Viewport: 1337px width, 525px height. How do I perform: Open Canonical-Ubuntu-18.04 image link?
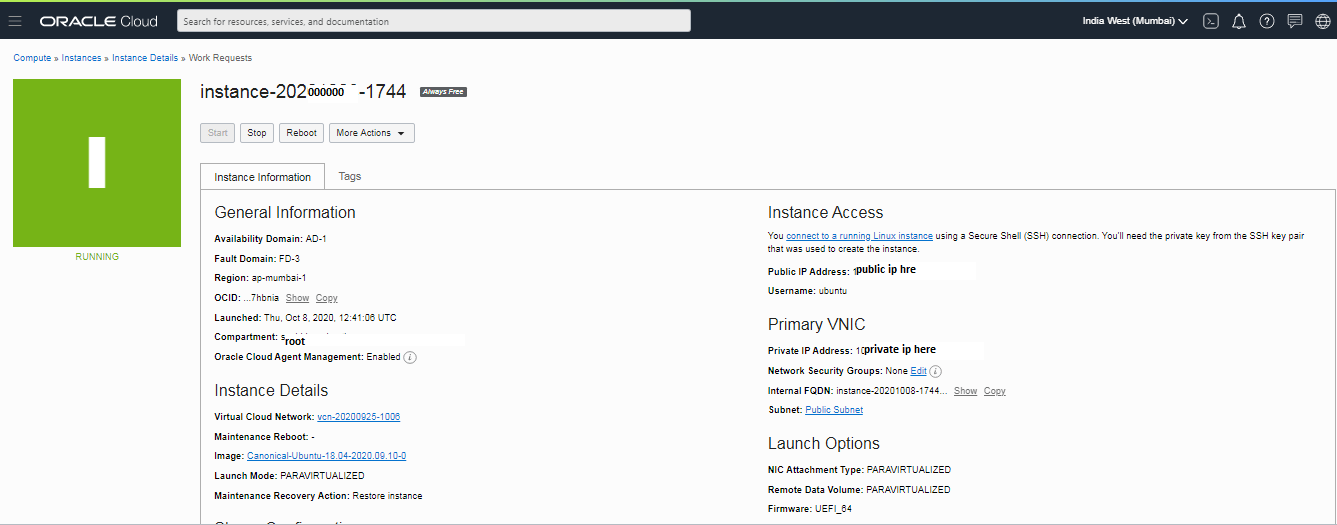click(x=326, y=456)
